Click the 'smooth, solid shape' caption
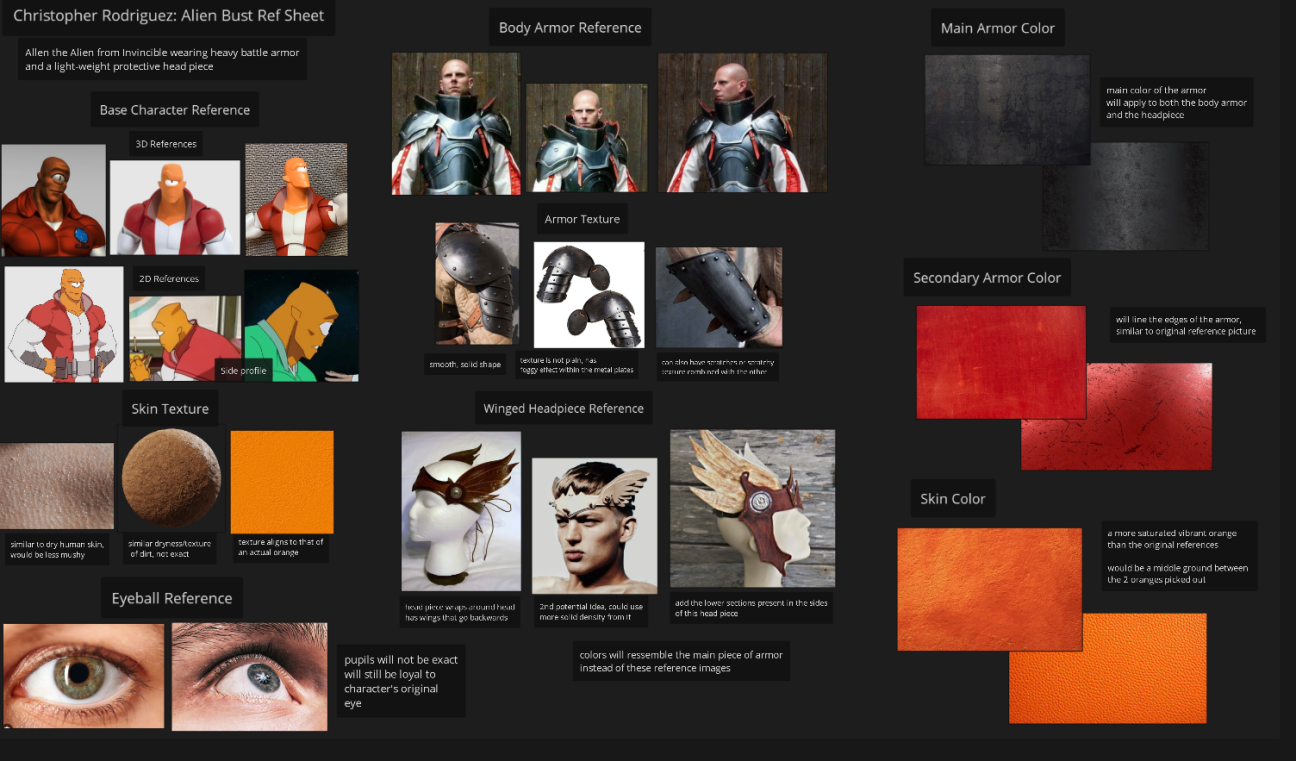The width and height of the screenshot is (1296, 761). tap(465, 365)
